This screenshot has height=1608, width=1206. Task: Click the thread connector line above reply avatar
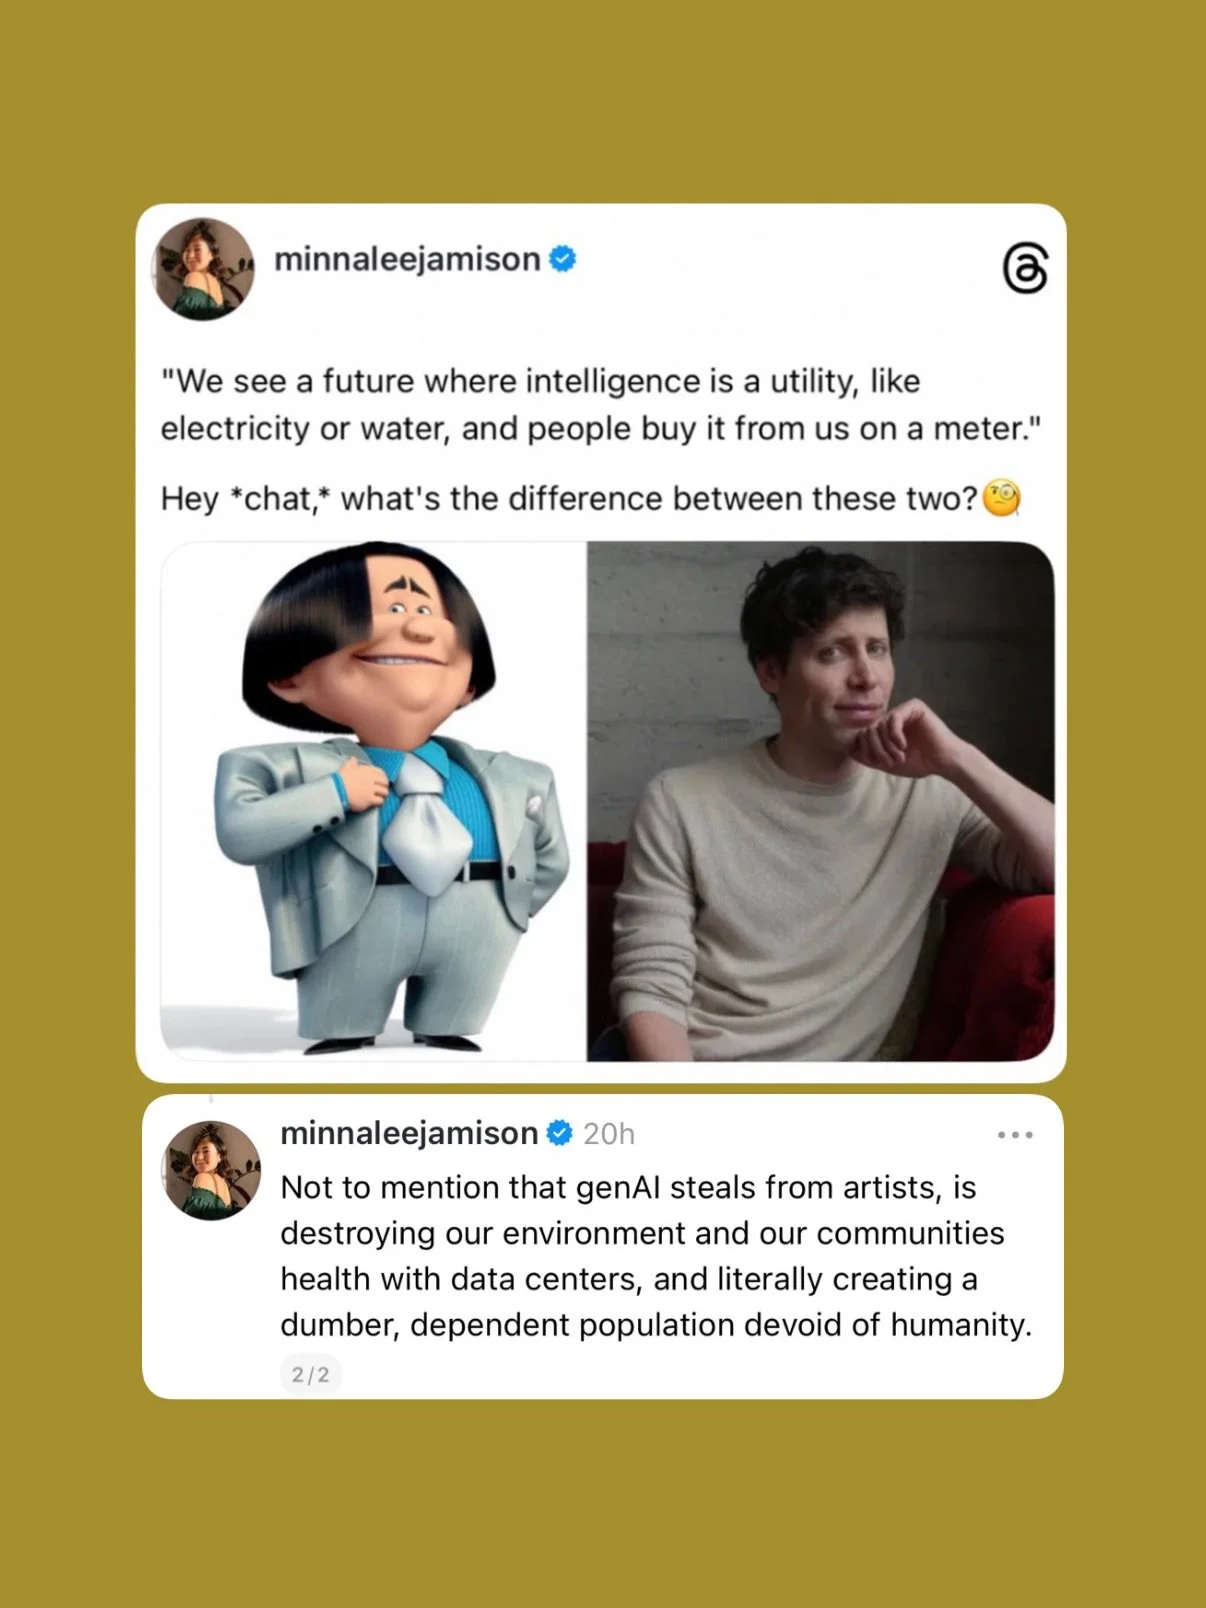(x=211, y=1099)
